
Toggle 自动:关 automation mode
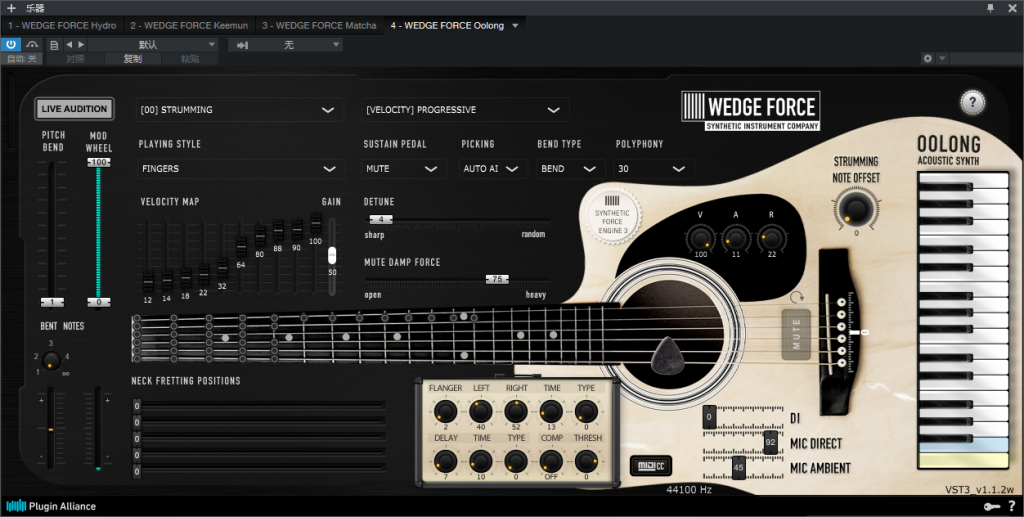point(22,59)
